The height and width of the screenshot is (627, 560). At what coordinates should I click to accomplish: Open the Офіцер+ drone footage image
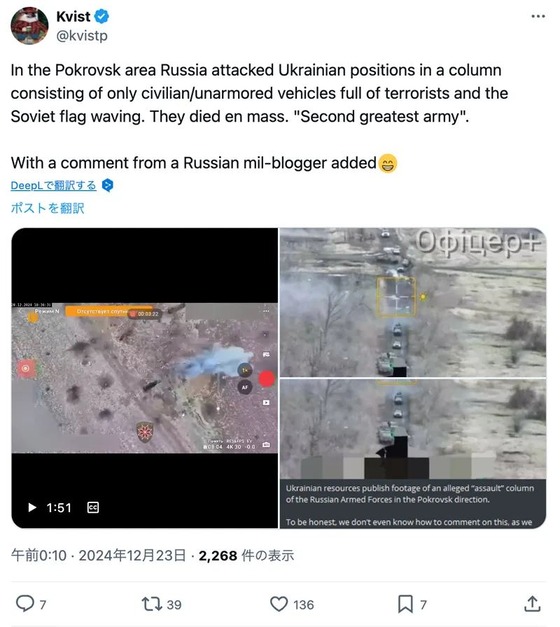[413, 302]
